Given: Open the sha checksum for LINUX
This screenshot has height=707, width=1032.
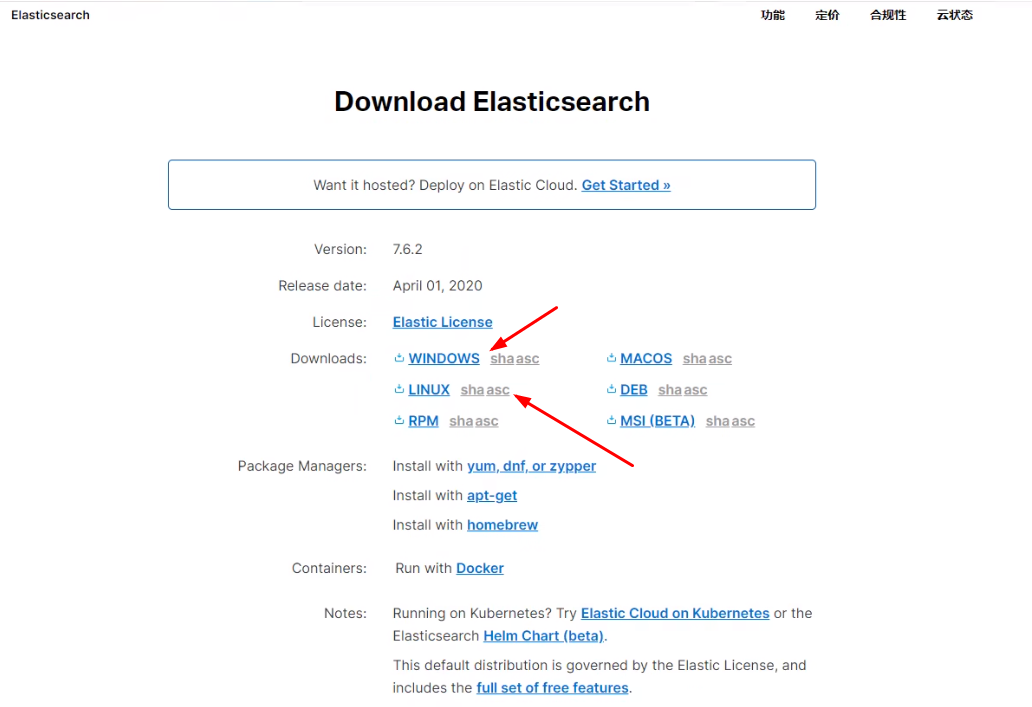Looking at the screenshot, I should click(472, 390).
